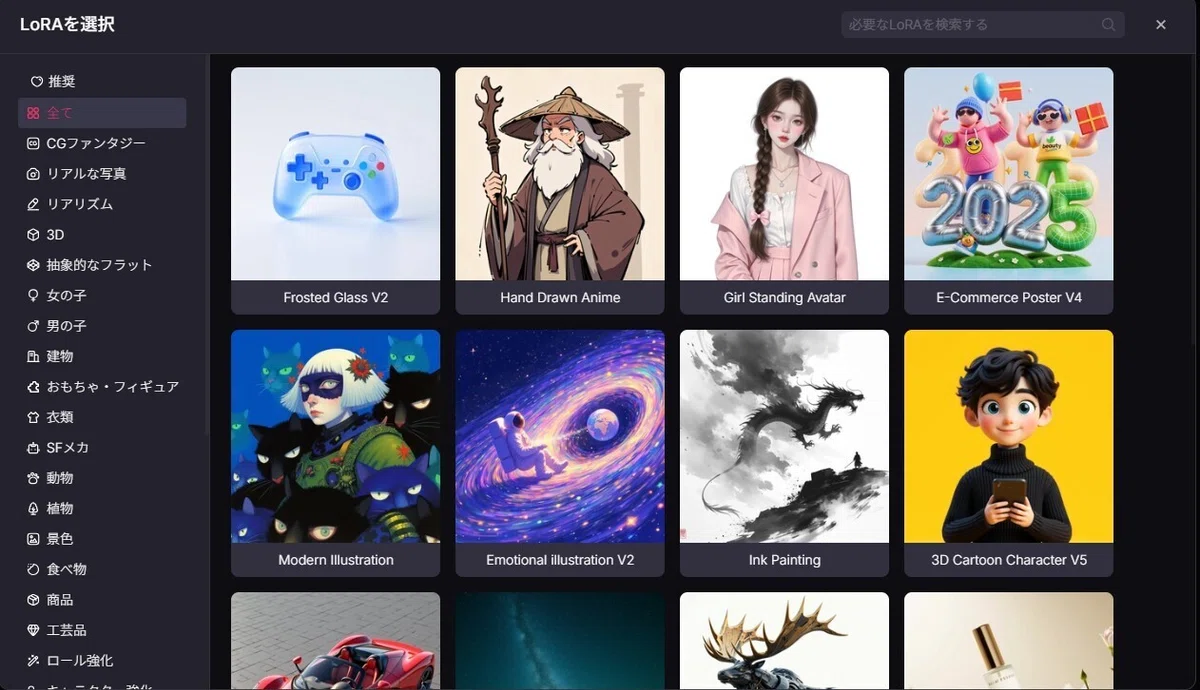
Task: Click the food icon beside 食べ物
Action: pos(34,569)
